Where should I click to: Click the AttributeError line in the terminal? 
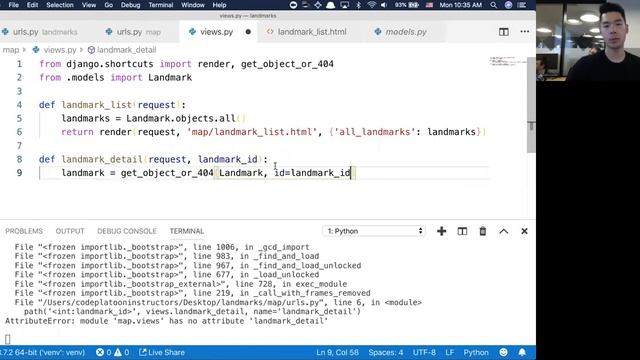[167, 321]
